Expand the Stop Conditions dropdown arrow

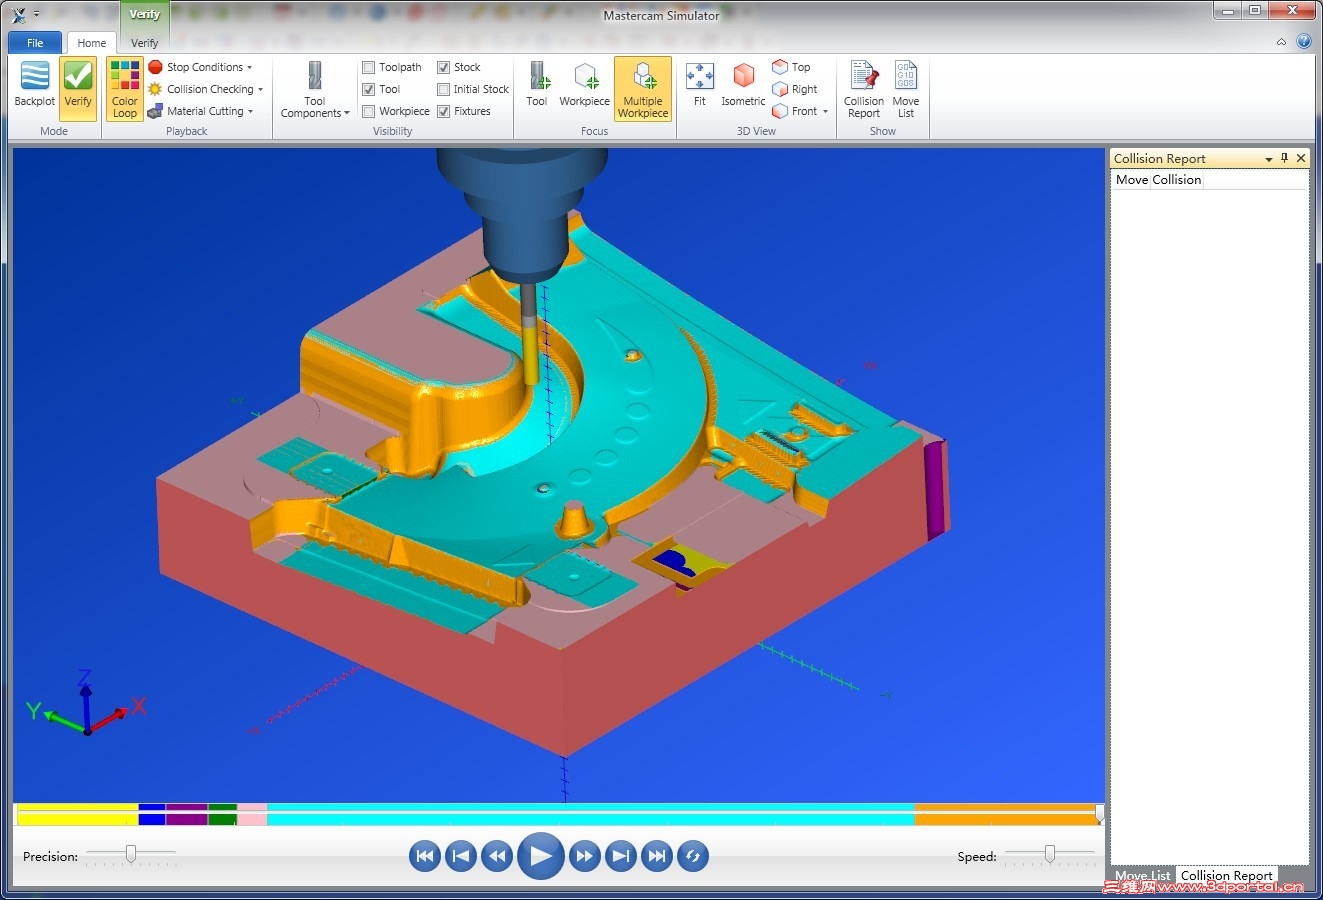[250, 68]
